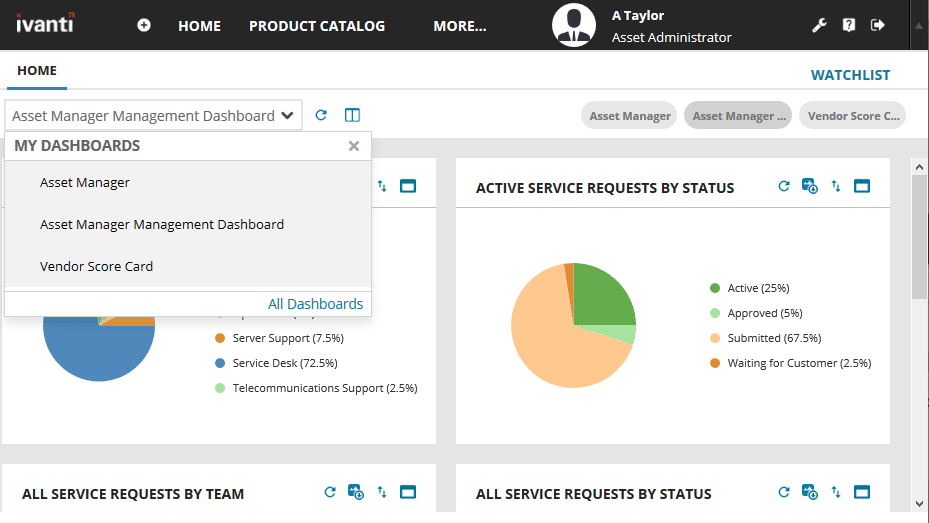Refresh Active Service Requests by Status chart
This screenshot has width=929, height=523.
pos(784,186)
